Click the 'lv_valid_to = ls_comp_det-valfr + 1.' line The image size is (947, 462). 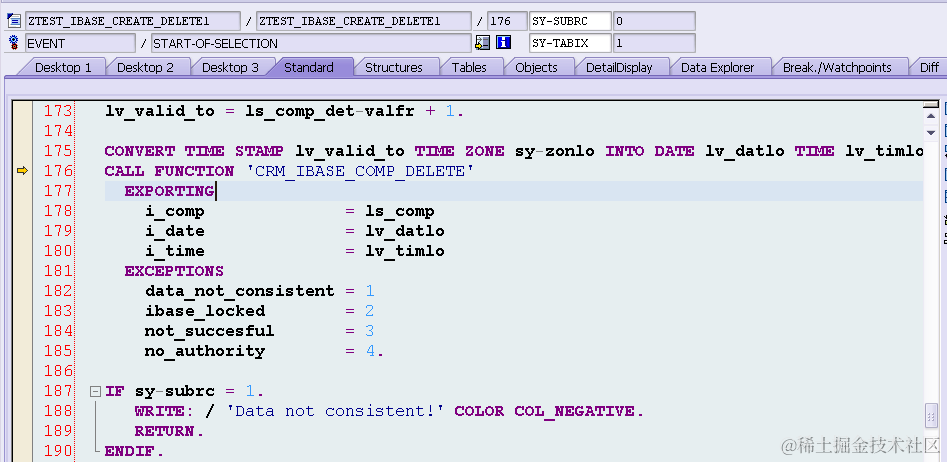pos(284,111)
